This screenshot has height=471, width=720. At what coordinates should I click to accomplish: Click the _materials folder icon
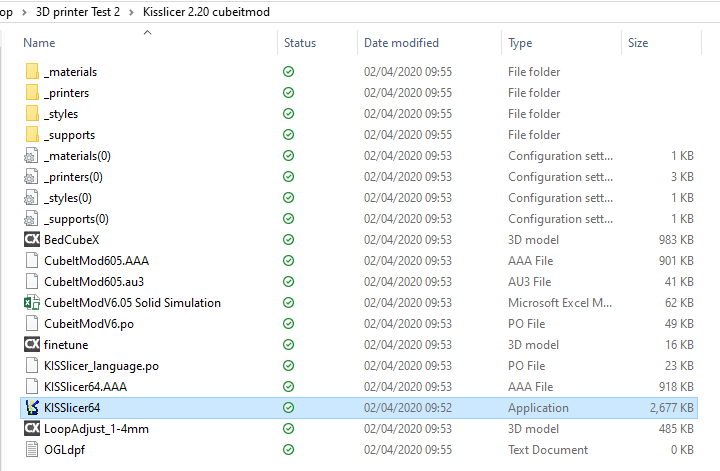click(x=32, y=72)
